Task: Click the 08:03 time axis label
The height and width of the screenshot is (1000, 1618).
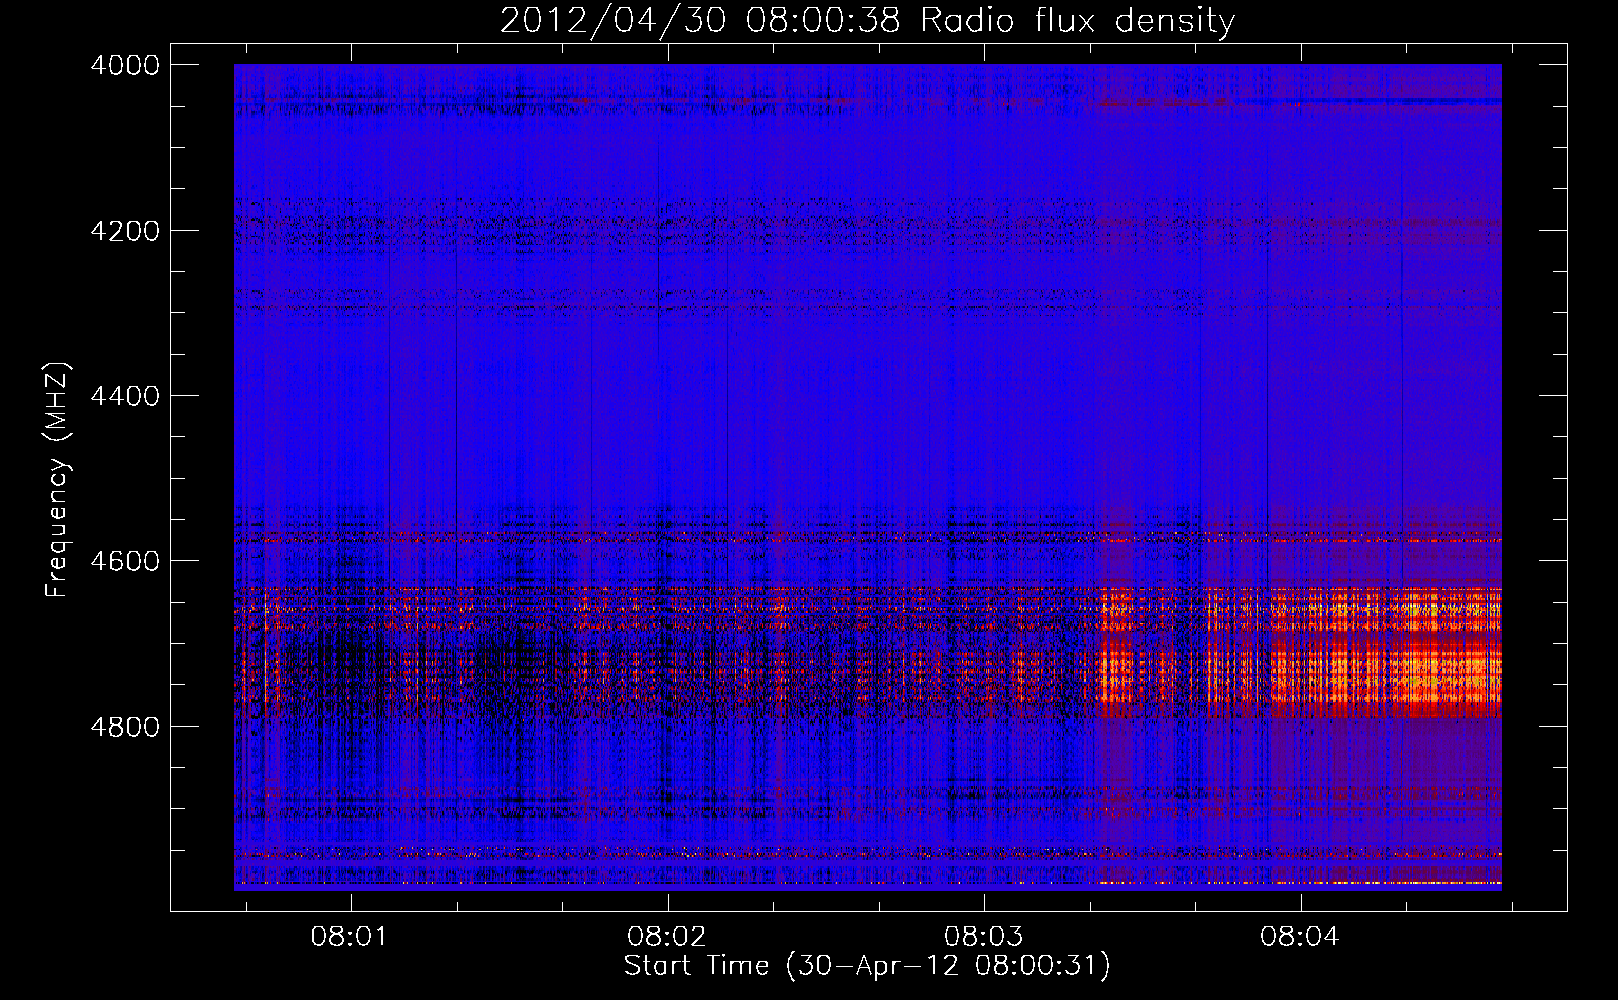Action: click(983, 937)
